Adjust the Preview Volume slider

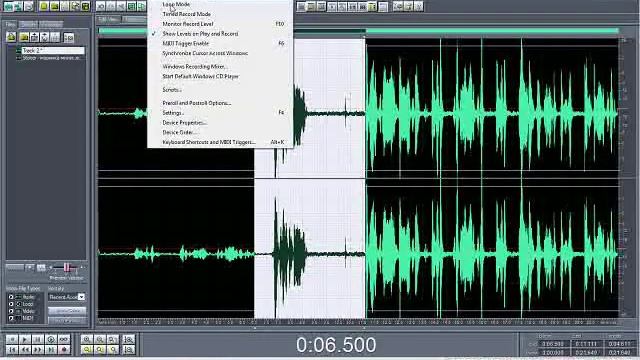(x=67, y=267)
